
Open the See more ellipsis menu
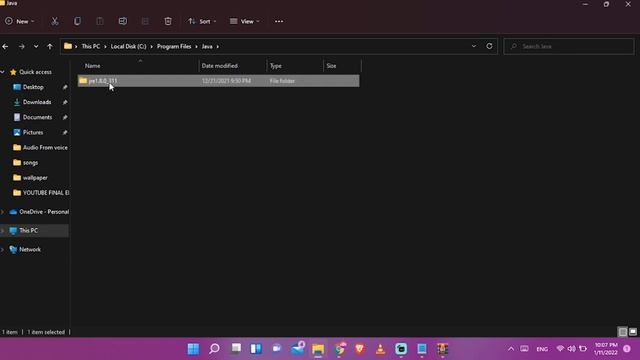279,21
